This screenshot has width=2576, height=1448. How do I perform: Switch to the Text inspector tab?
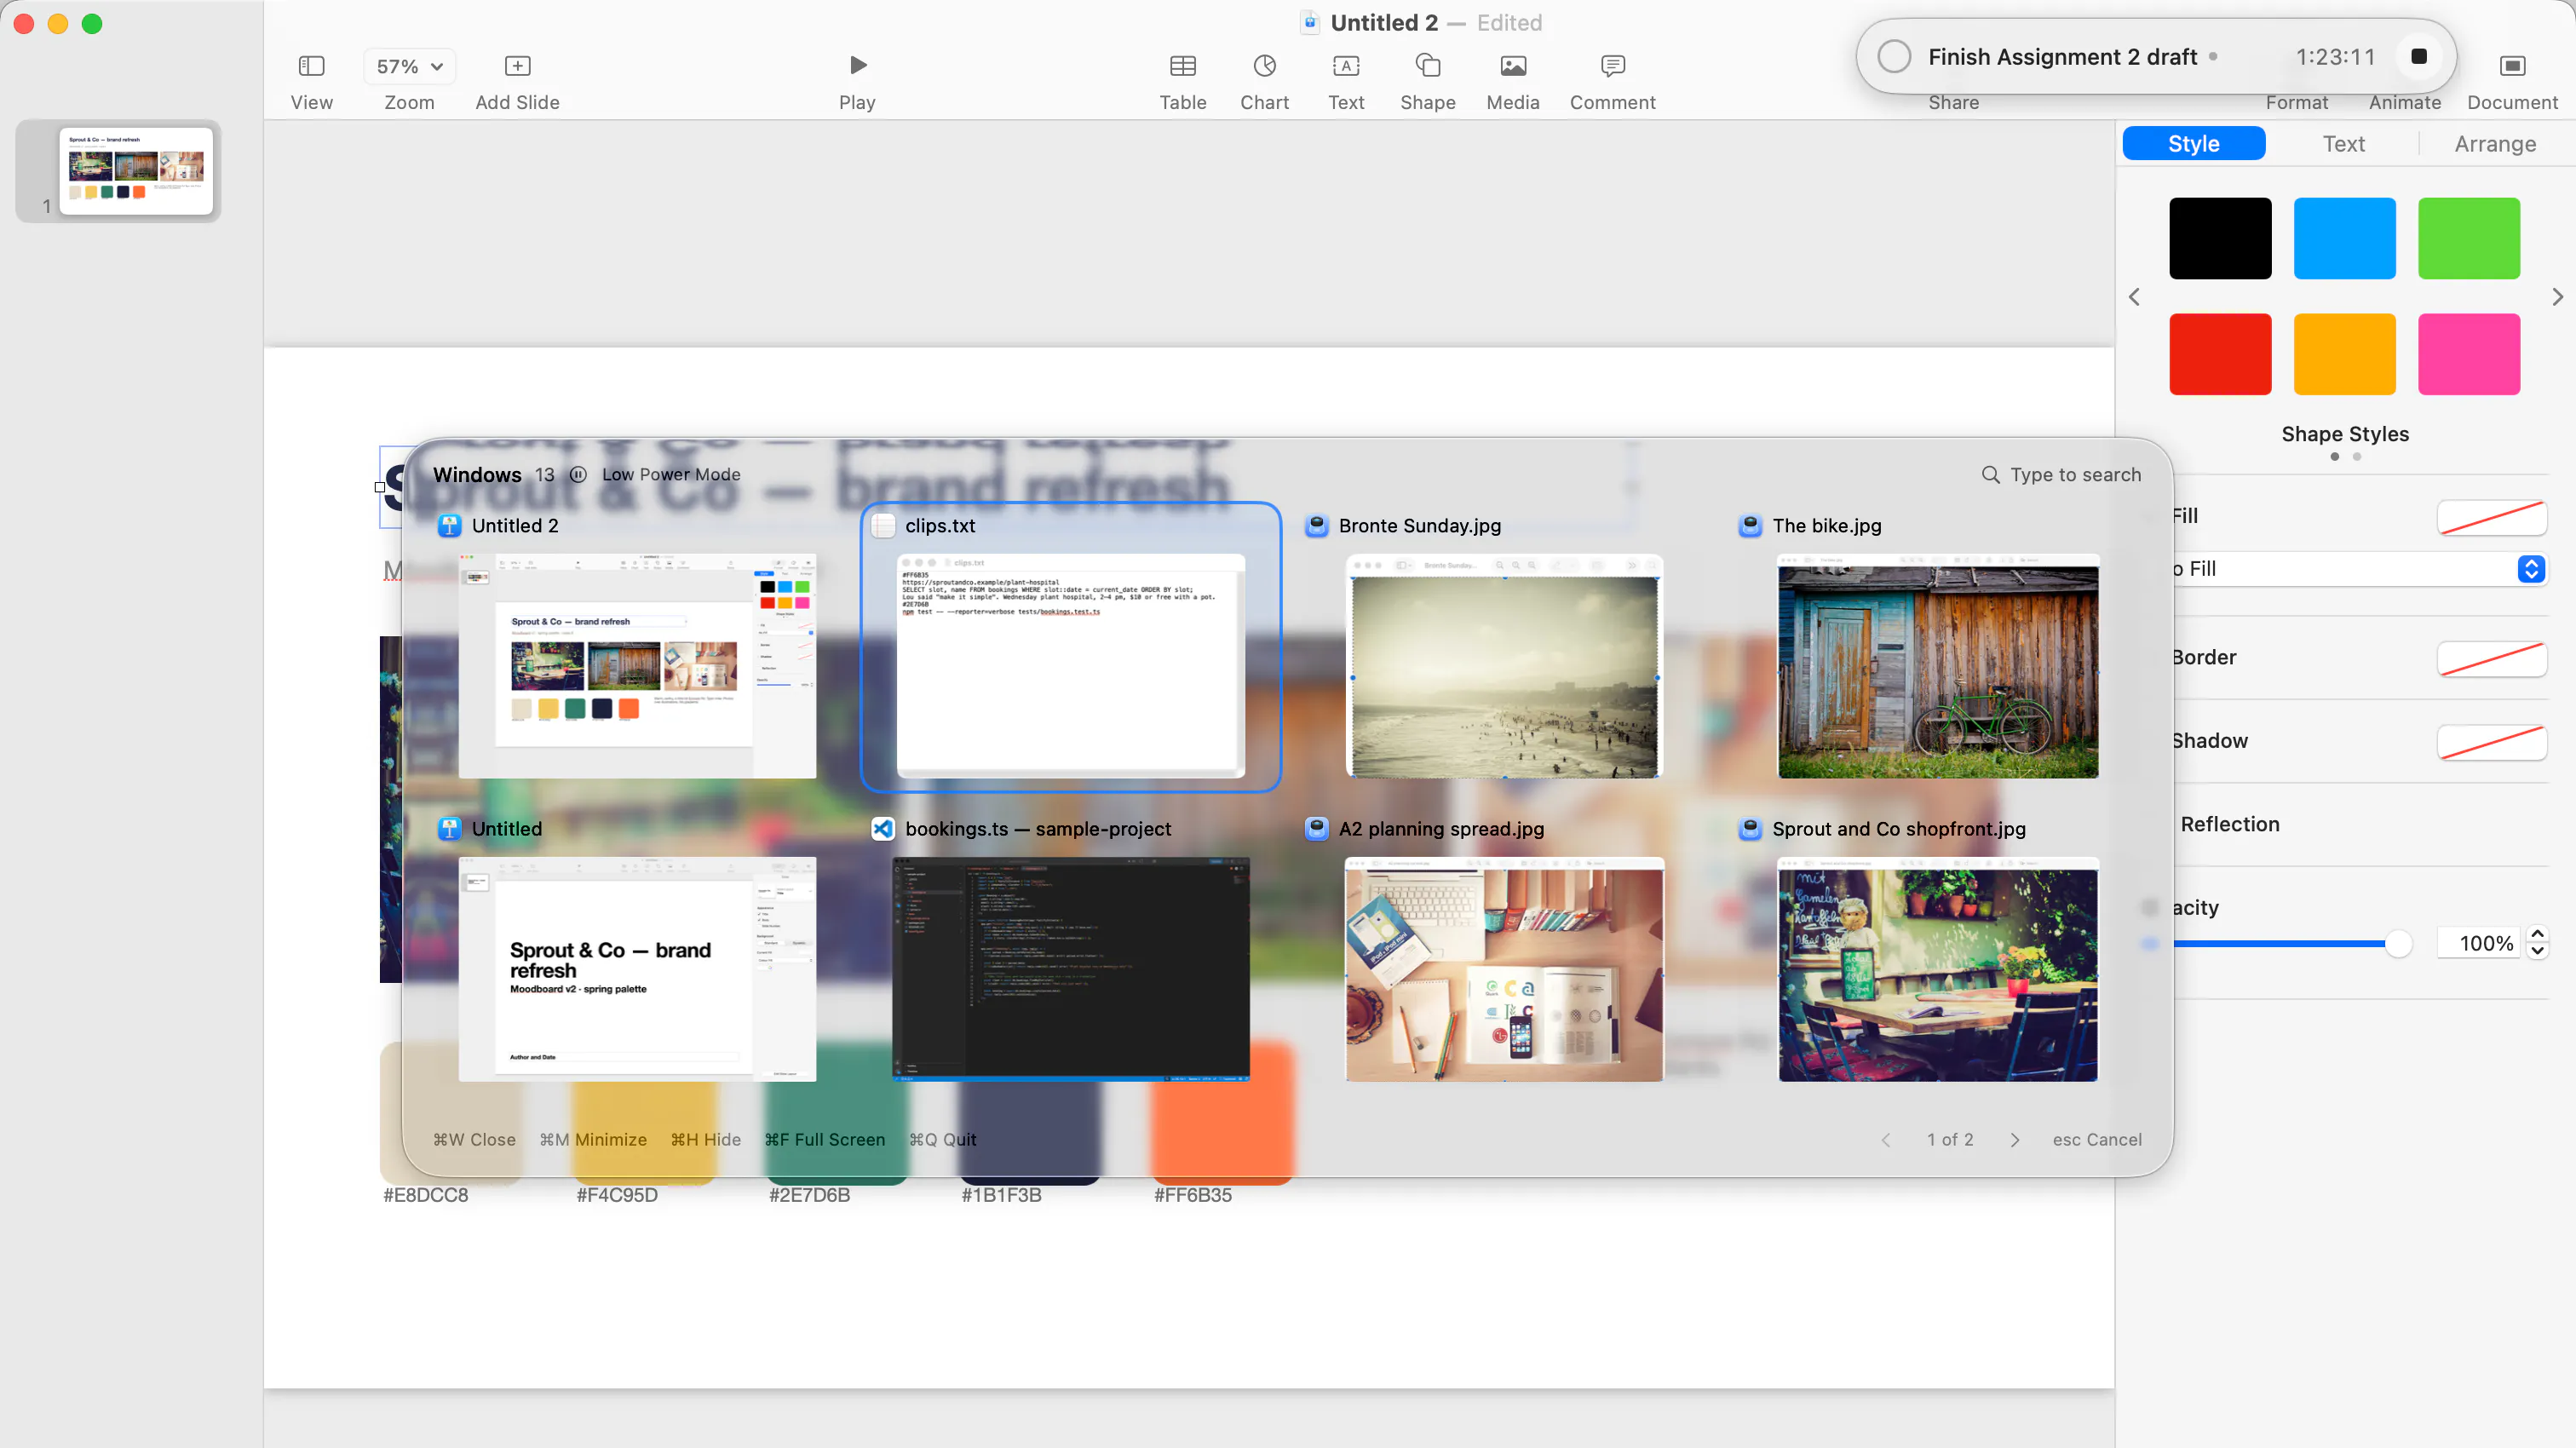coord(2343,144)
